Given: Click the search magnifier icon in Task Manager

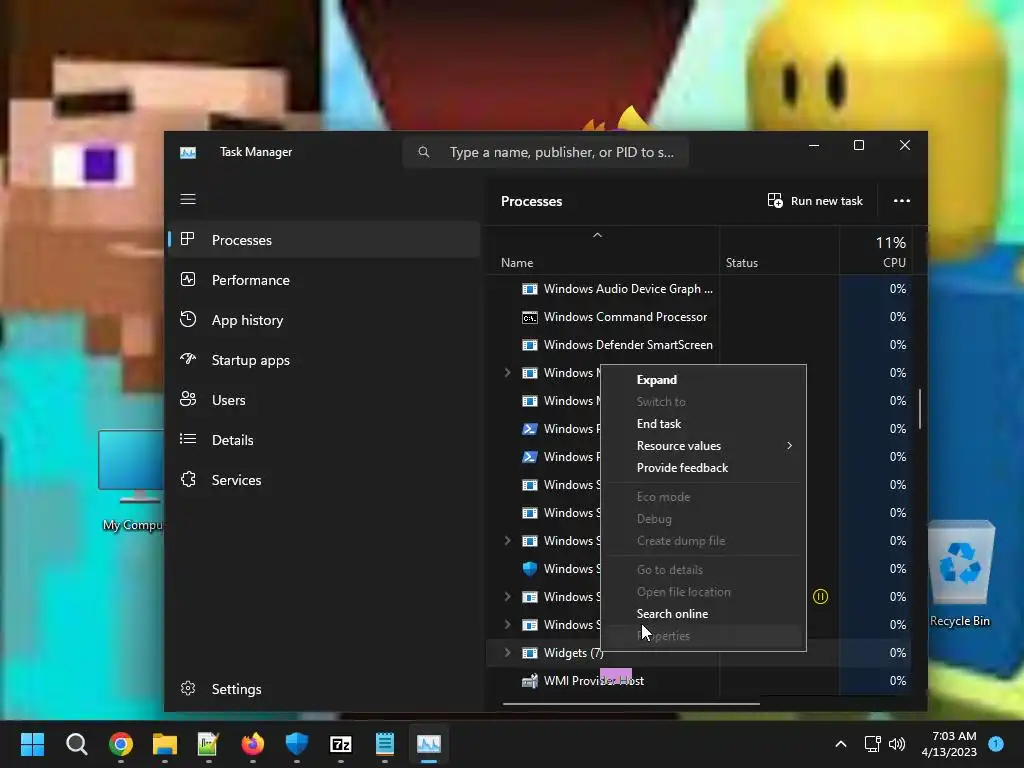Looking at the screenshot, I should (424, 152).
